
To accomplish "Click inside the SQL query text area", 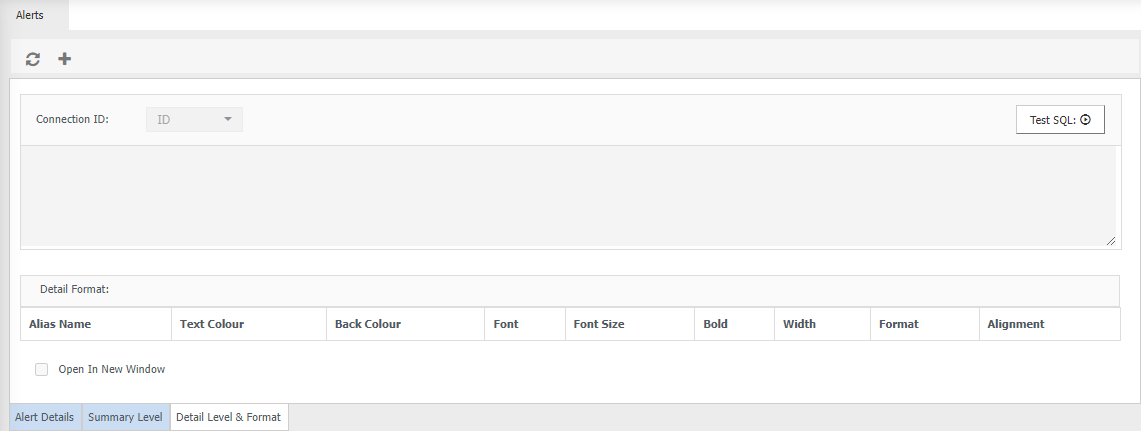I will (x=568, y=195).
